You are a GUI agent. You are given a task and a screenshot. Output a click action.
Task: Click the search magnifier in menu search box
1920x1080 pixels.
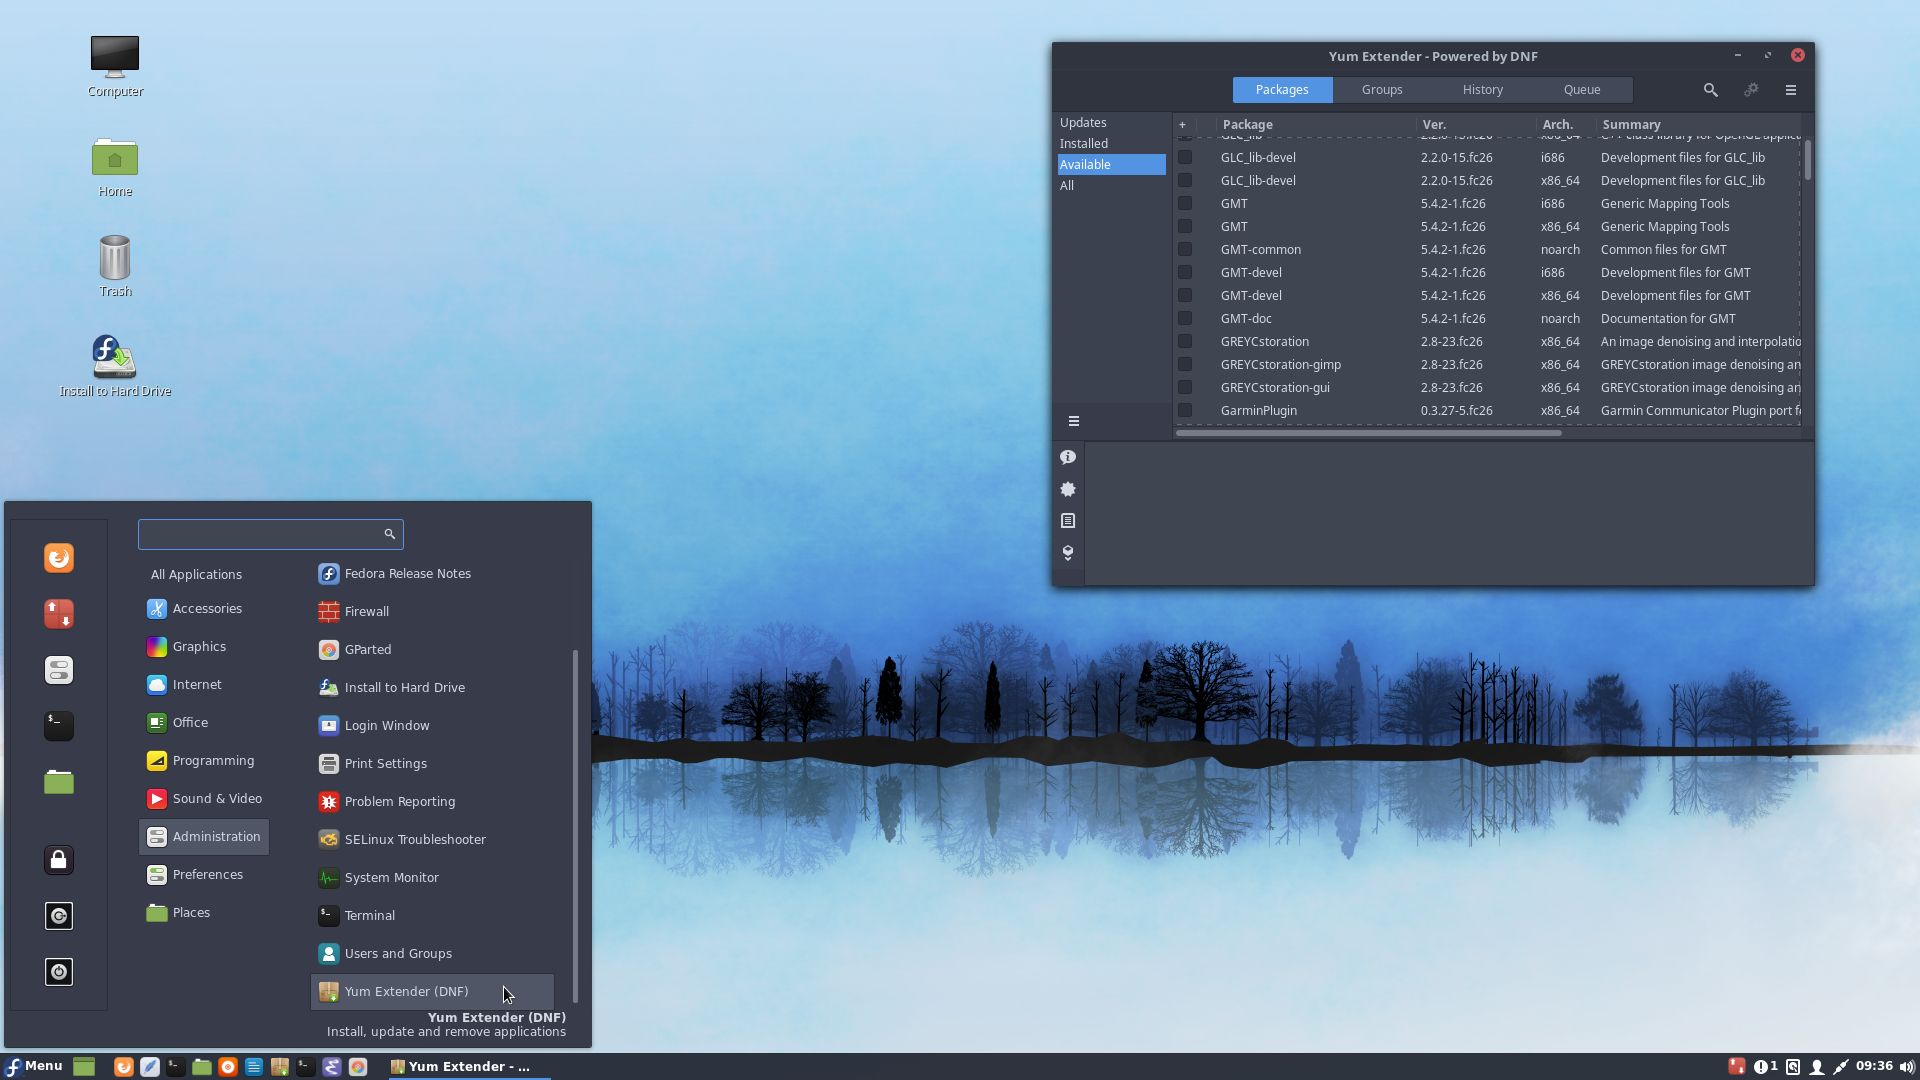coord(390,534)
